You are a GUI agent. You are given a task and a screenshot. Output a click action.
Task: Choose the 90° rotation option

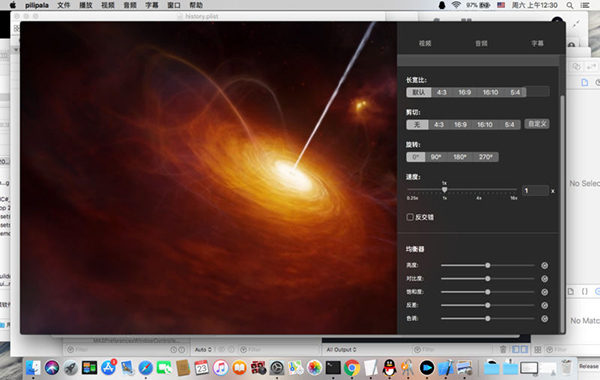436,157
